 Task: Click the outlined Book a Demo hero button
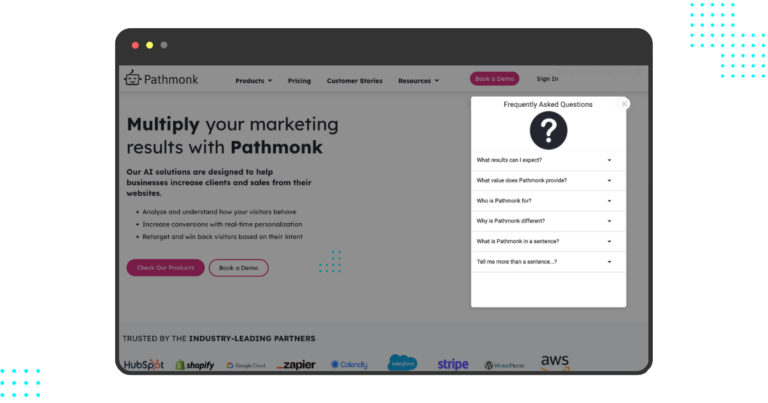239,268
